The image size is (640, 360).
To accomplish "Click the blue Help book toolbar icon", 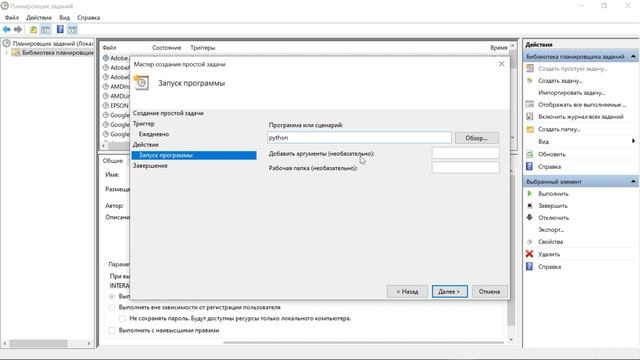I will (60, 29).
